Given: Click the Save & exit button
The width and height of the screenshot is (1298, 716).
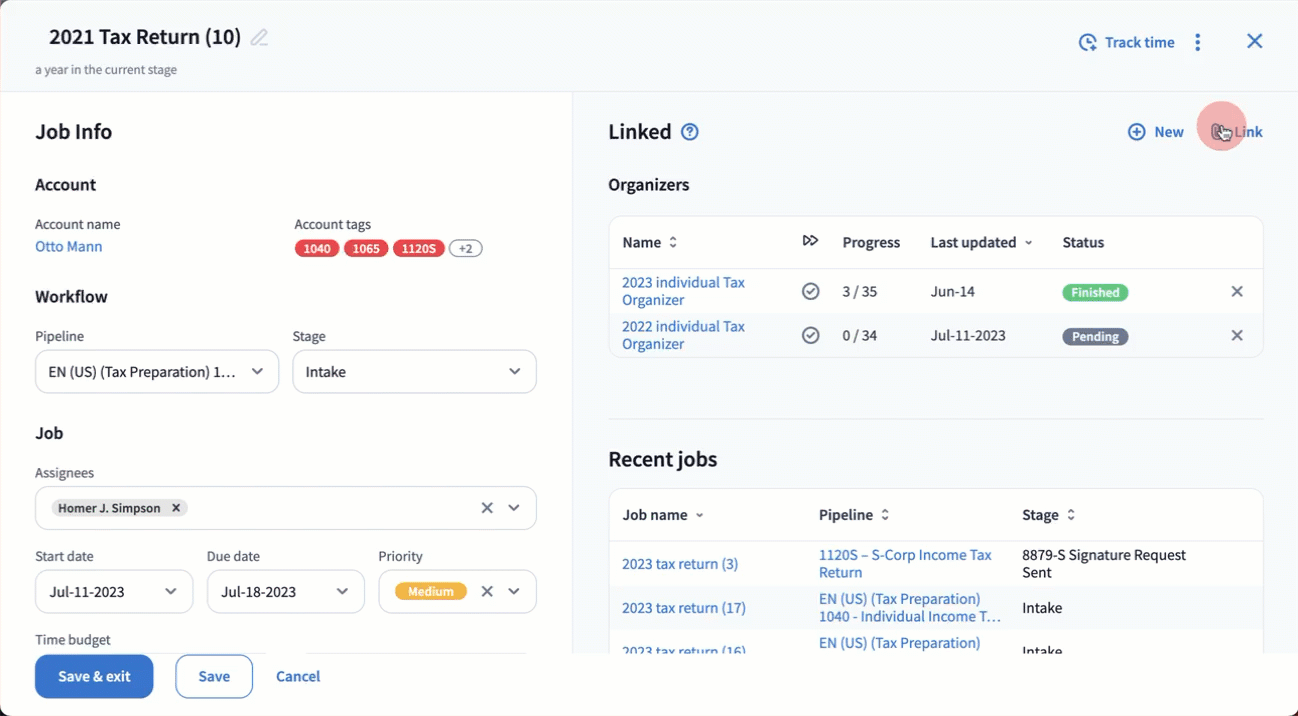Looking at the screenshot, I should tap(94, 677).
